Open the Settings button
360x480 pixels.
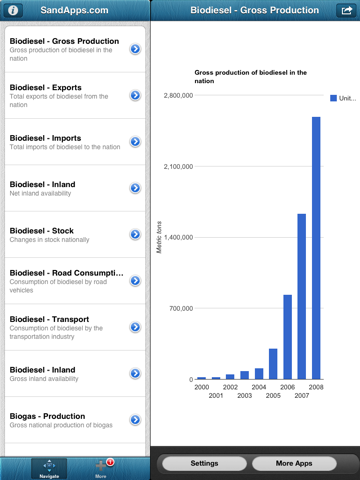204,463
